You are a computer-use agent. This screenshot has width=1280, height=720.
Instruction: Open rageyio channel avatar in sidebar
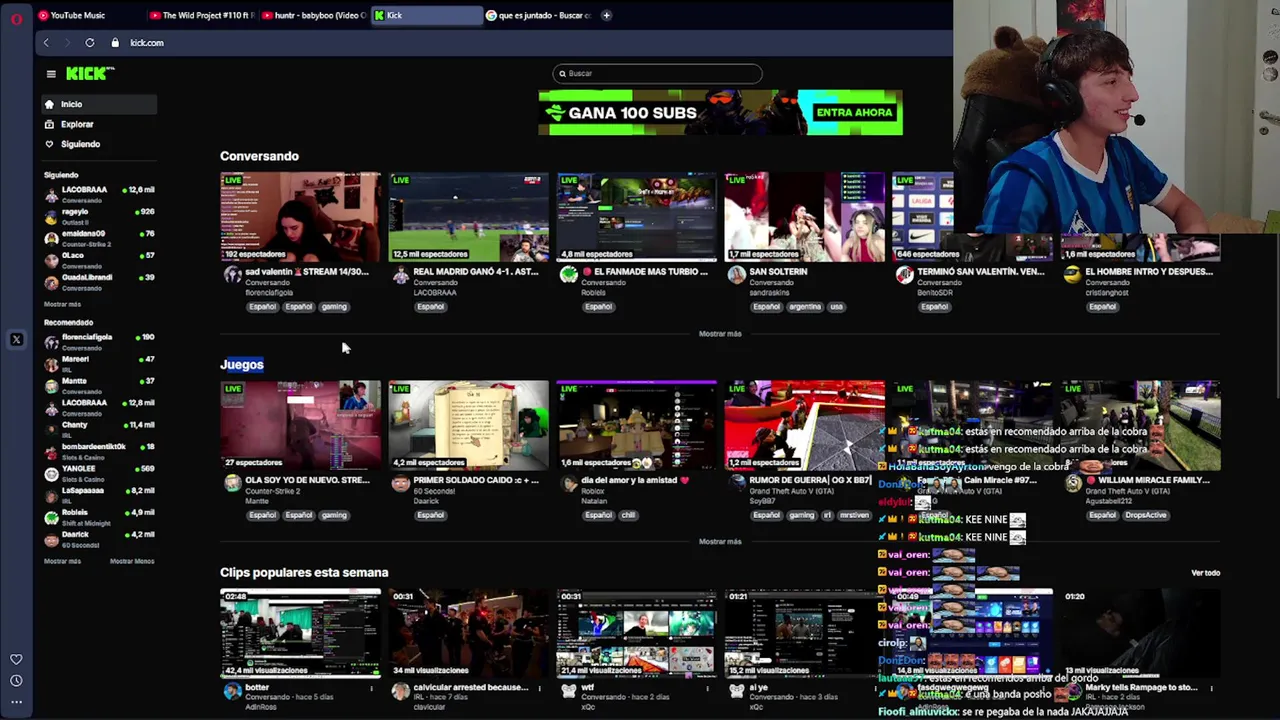tap(51, 216)
